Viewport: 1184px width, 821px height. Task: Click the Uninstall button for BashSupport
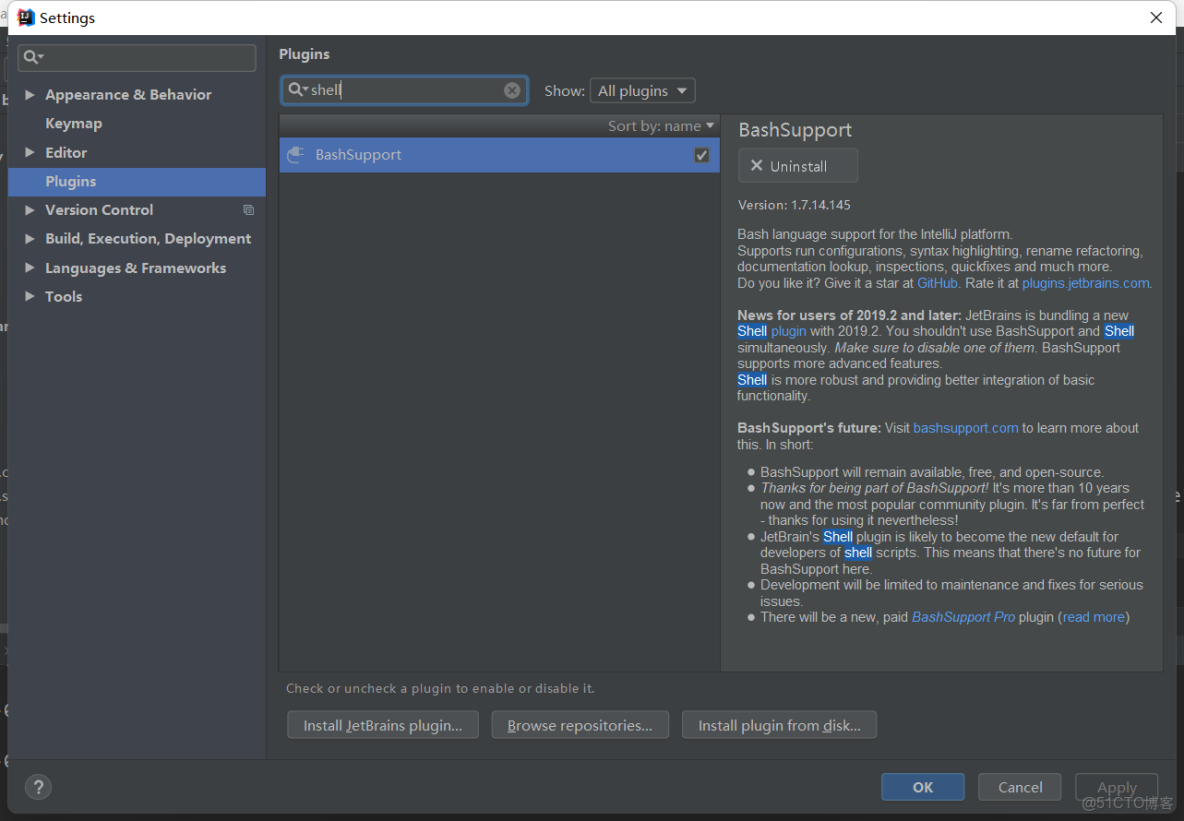797,165
